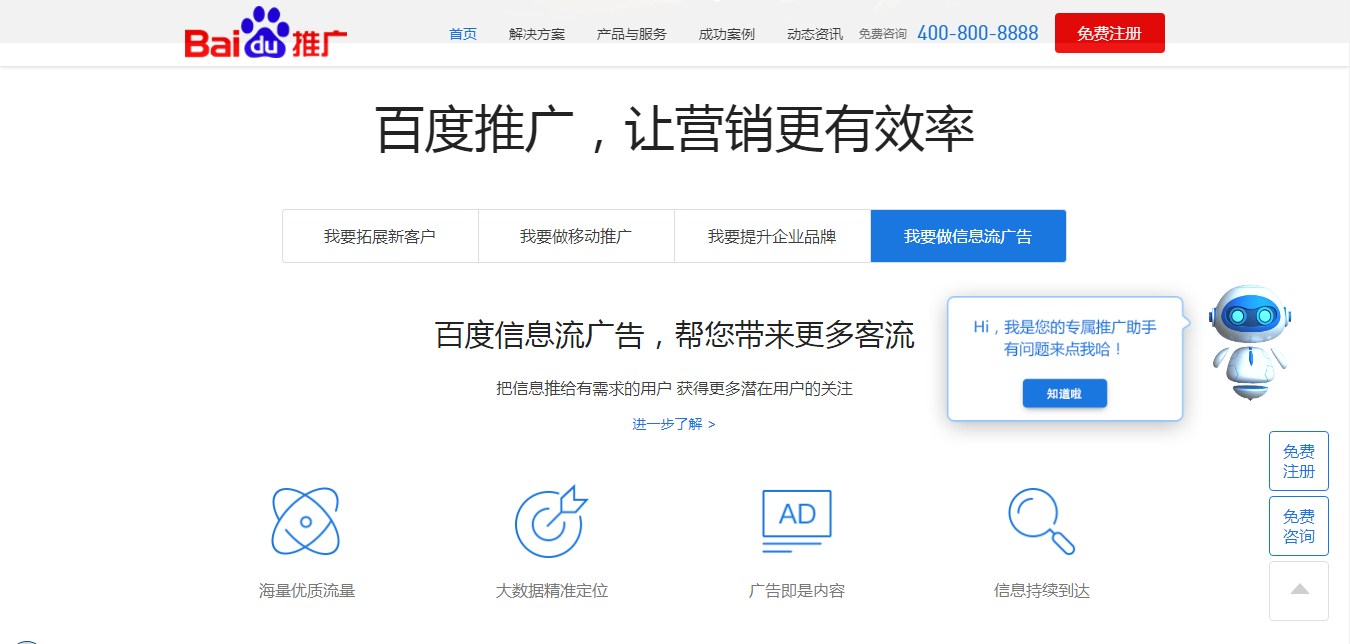1350x644 pixels.
Task: Select the 我要做信息流广告 tab
Action: (968, 236)
